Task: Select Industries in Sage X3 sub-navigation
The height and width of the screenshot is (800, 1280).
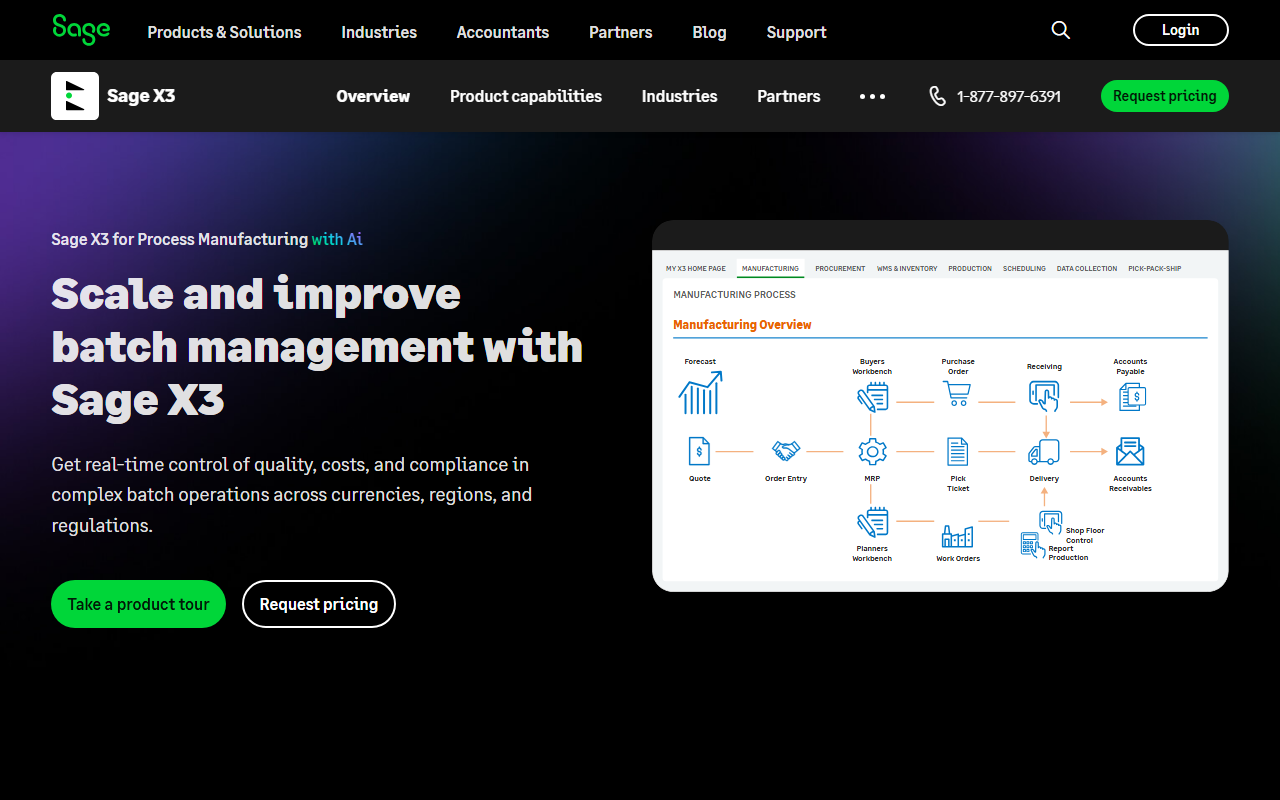Action: click(x=679, y=96)
